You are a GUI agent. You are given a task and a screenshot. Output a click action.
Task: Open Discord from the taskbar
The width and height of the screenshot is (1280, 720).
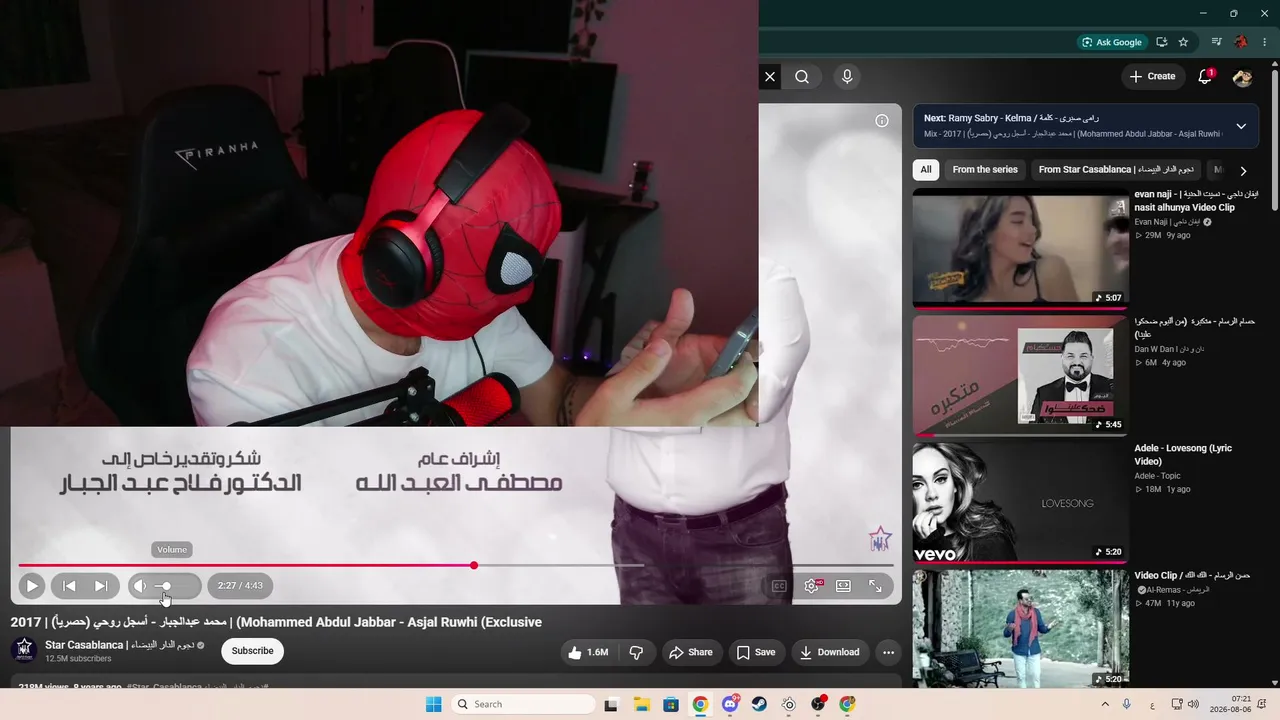(730, 704)
